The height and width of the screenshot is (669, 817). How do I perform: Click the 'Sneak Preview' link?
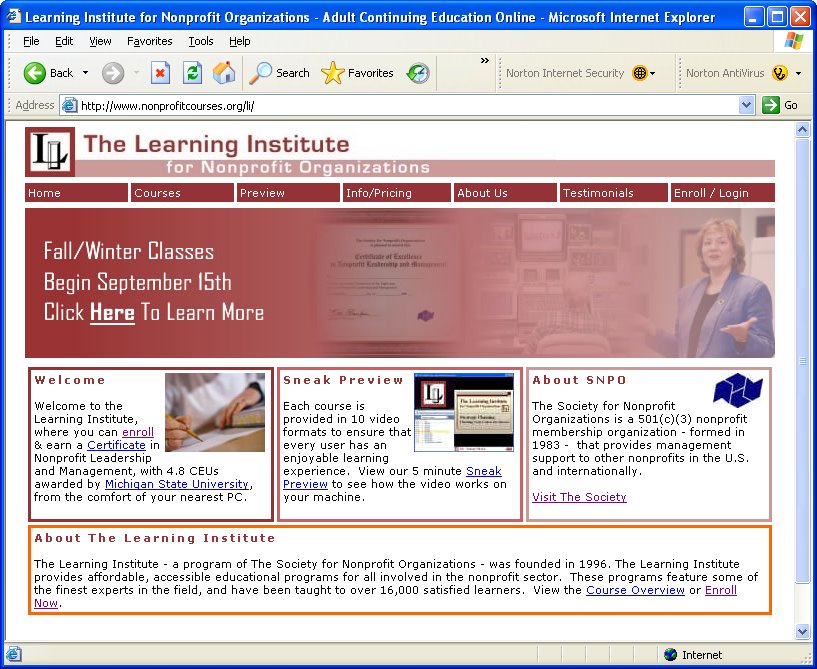coord(484,471)
